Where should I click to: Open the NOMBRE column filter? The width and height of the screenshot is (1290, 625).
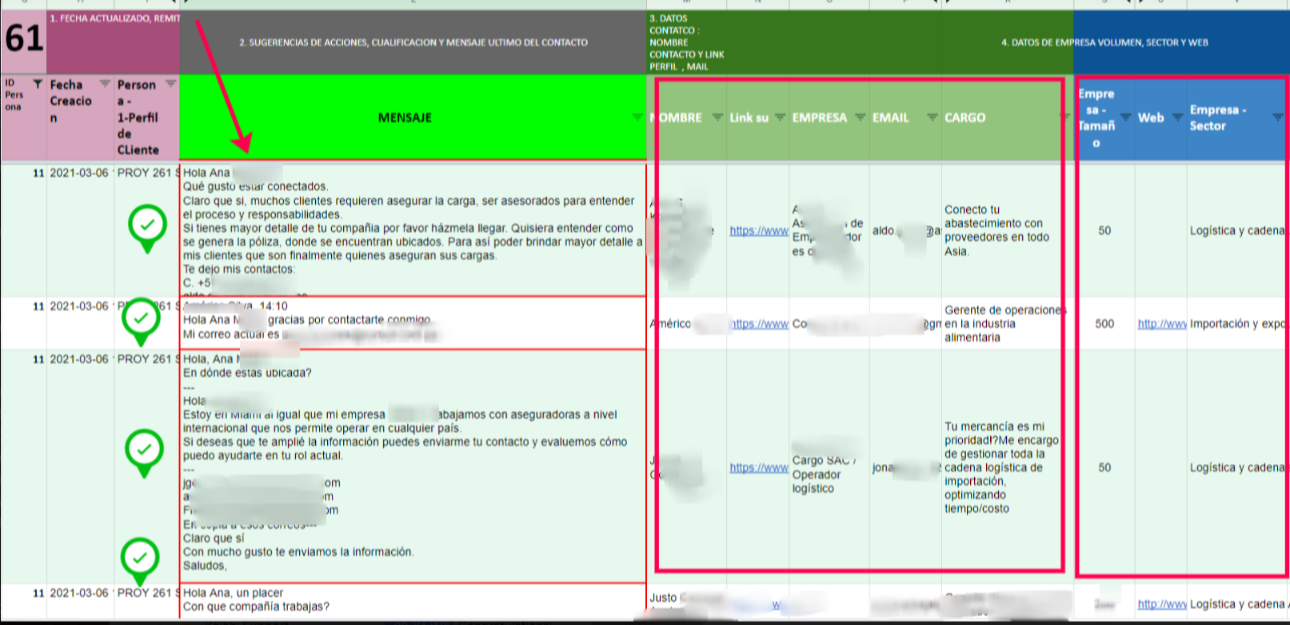pyautogui.click(x=717, y=117)
